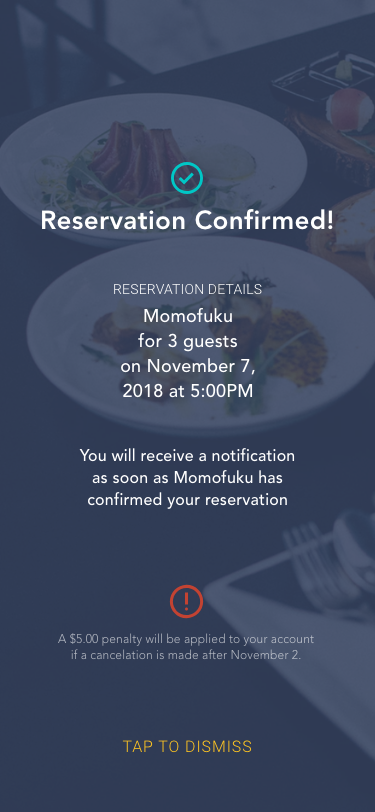This screenshot has width=375, height=812.
Task: Click the middle plate background image
Action: click(202, 331)
